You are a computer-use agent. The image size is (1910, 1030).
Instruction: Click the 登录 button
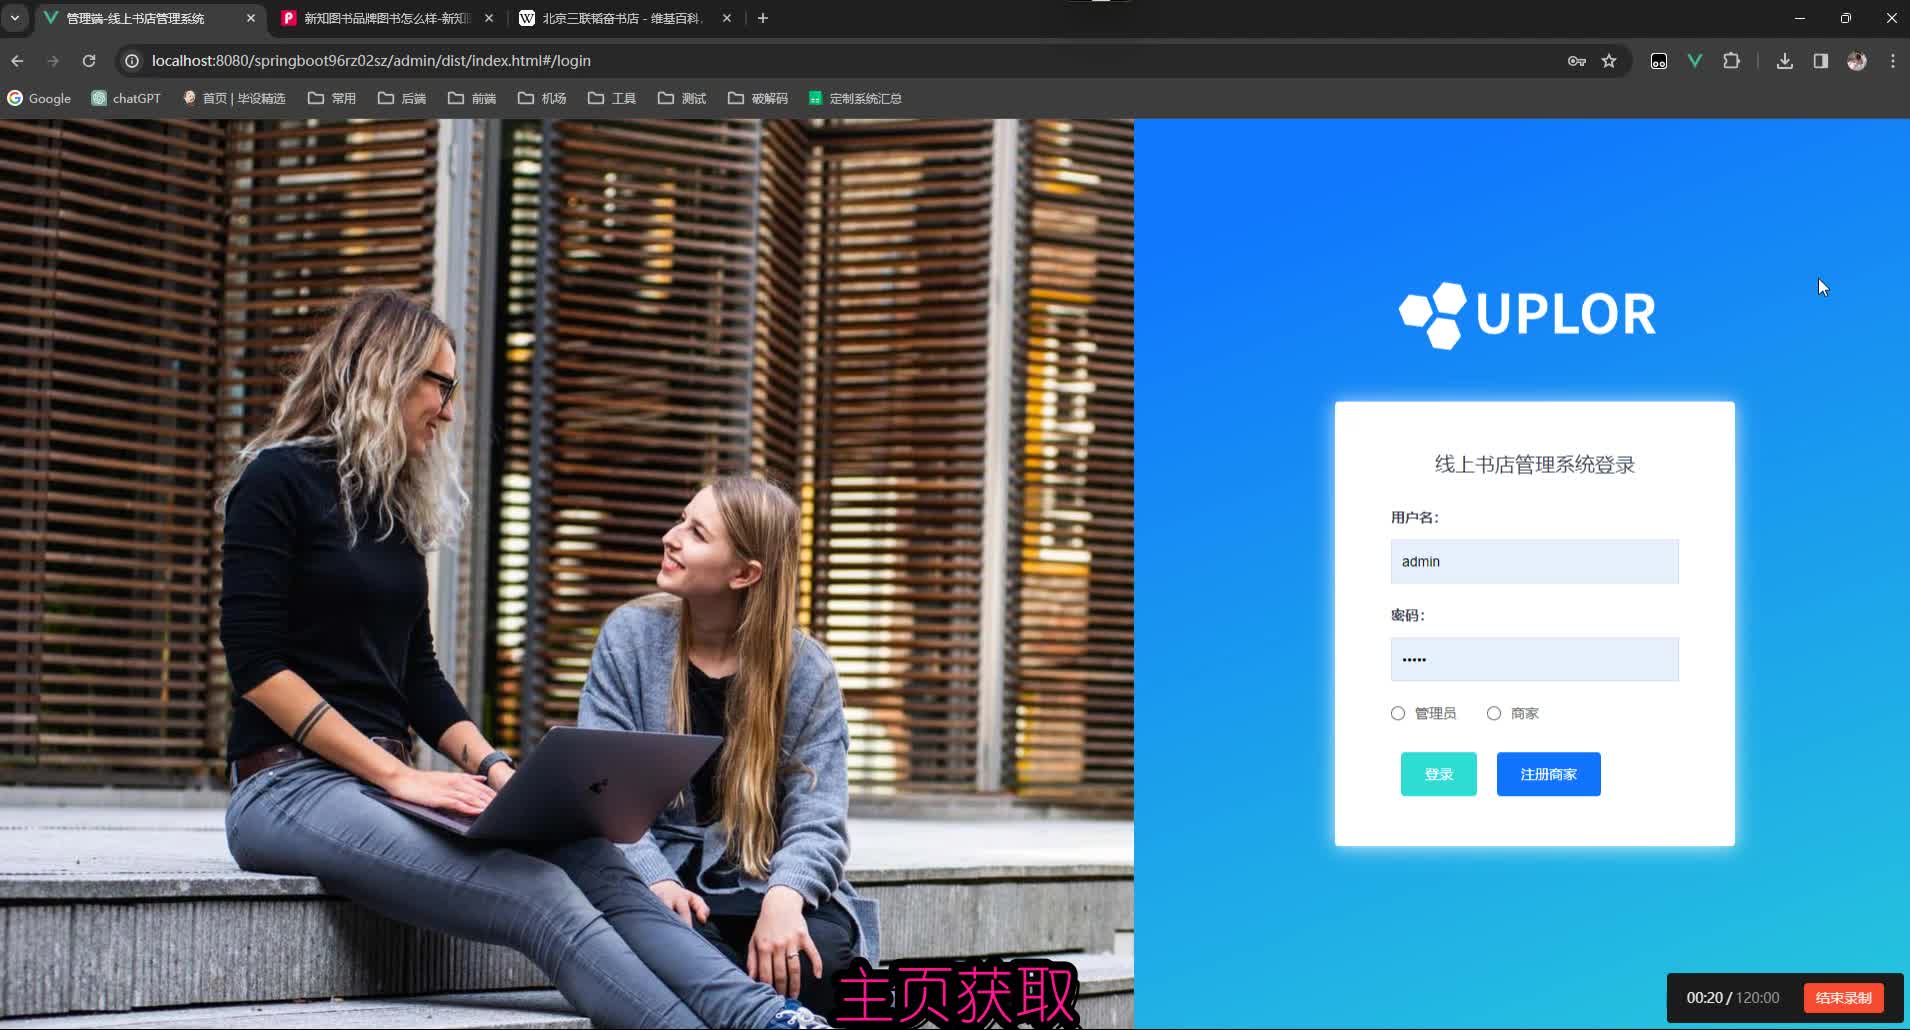1438,774
